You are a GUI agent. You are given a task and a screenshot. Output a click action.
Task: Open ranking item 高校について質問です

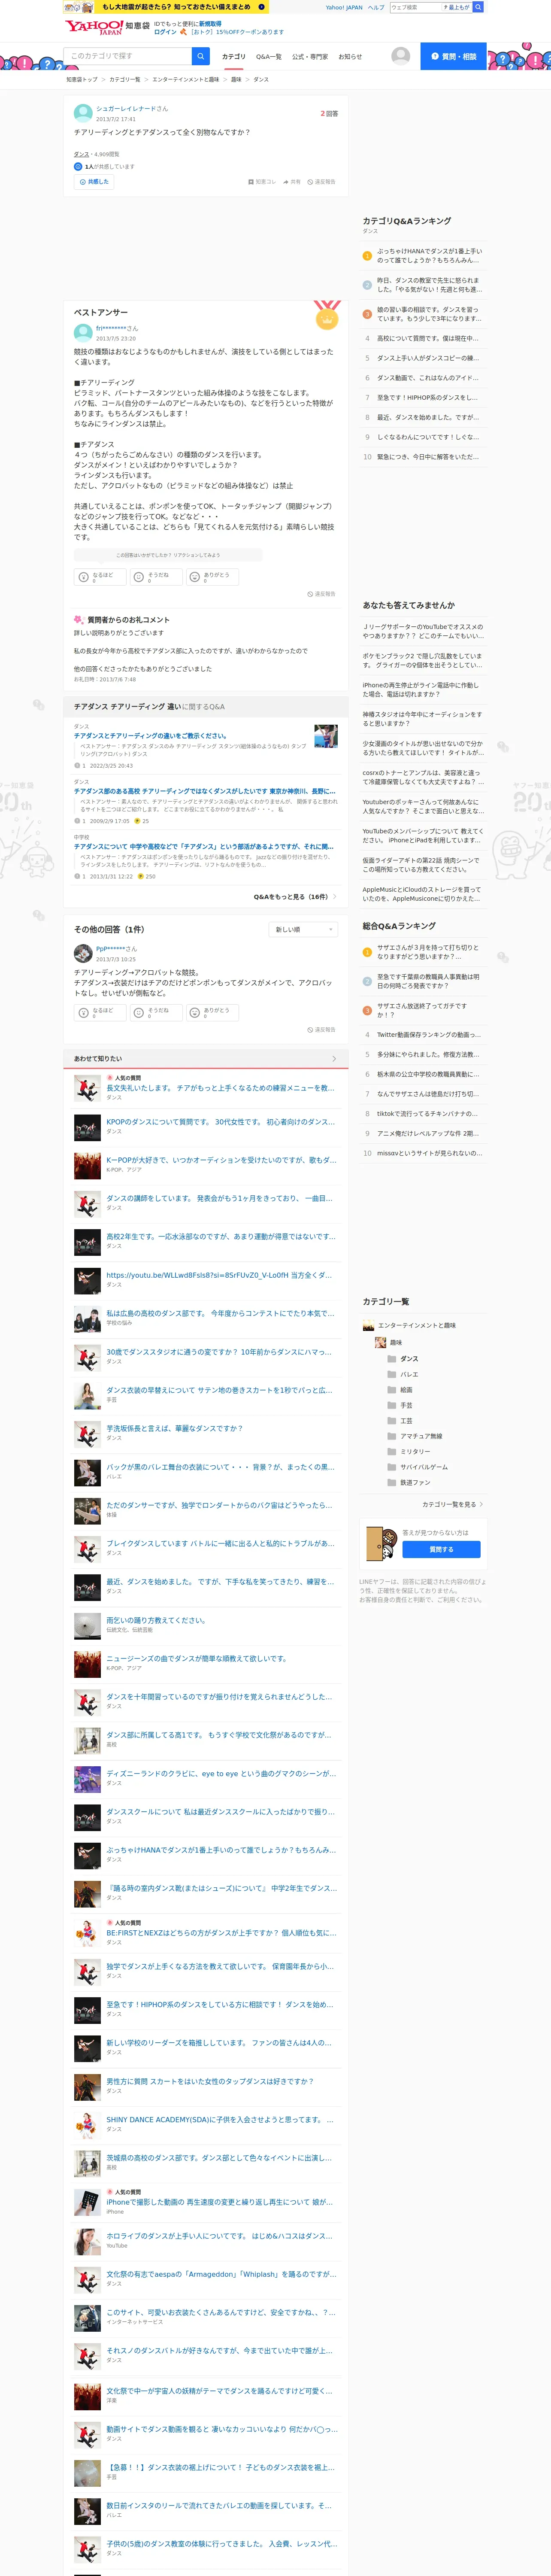(x=427, y=338)
